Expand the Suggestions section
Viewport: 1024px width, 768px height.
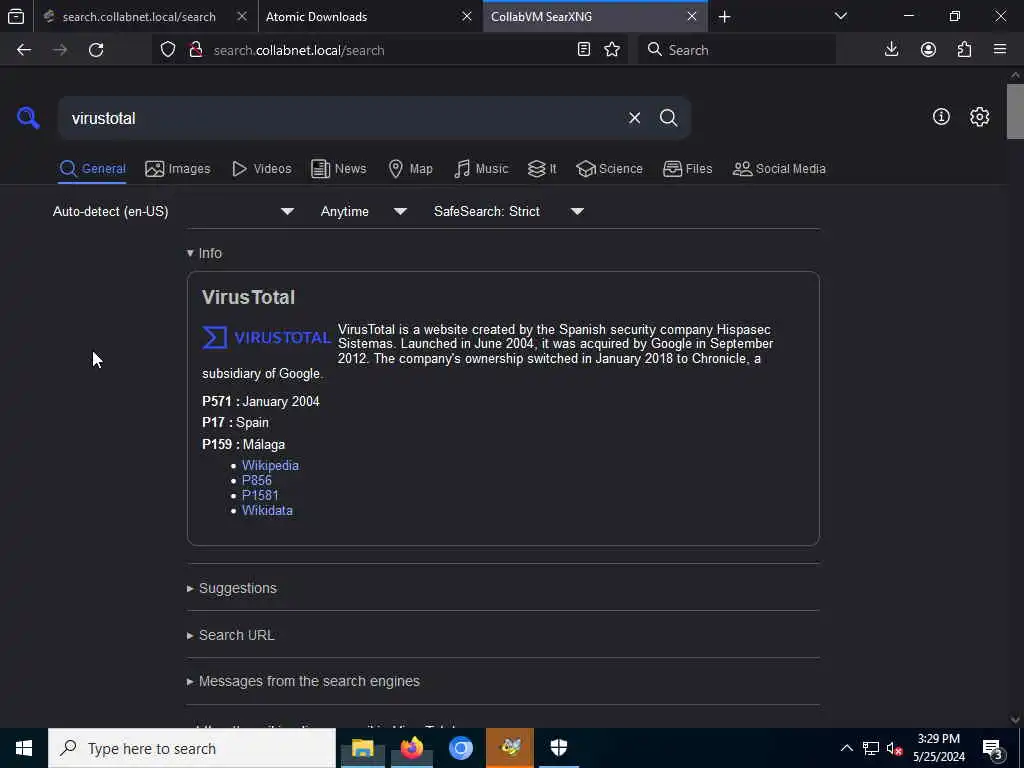pos(232,588)
